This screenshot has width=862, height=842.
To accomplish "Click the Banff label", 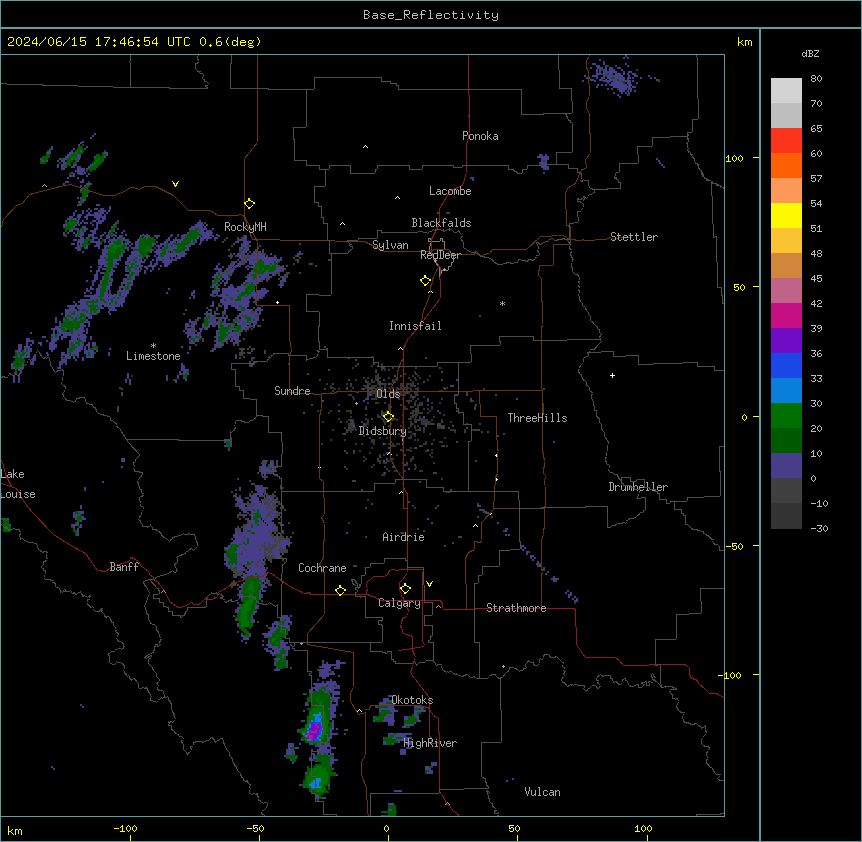I will point(124,567).
